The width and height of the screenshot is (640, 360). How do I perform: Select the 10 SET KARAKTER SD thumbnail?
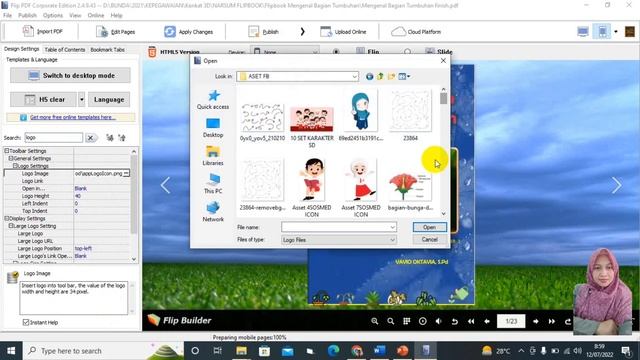click(x=312, y=124)
